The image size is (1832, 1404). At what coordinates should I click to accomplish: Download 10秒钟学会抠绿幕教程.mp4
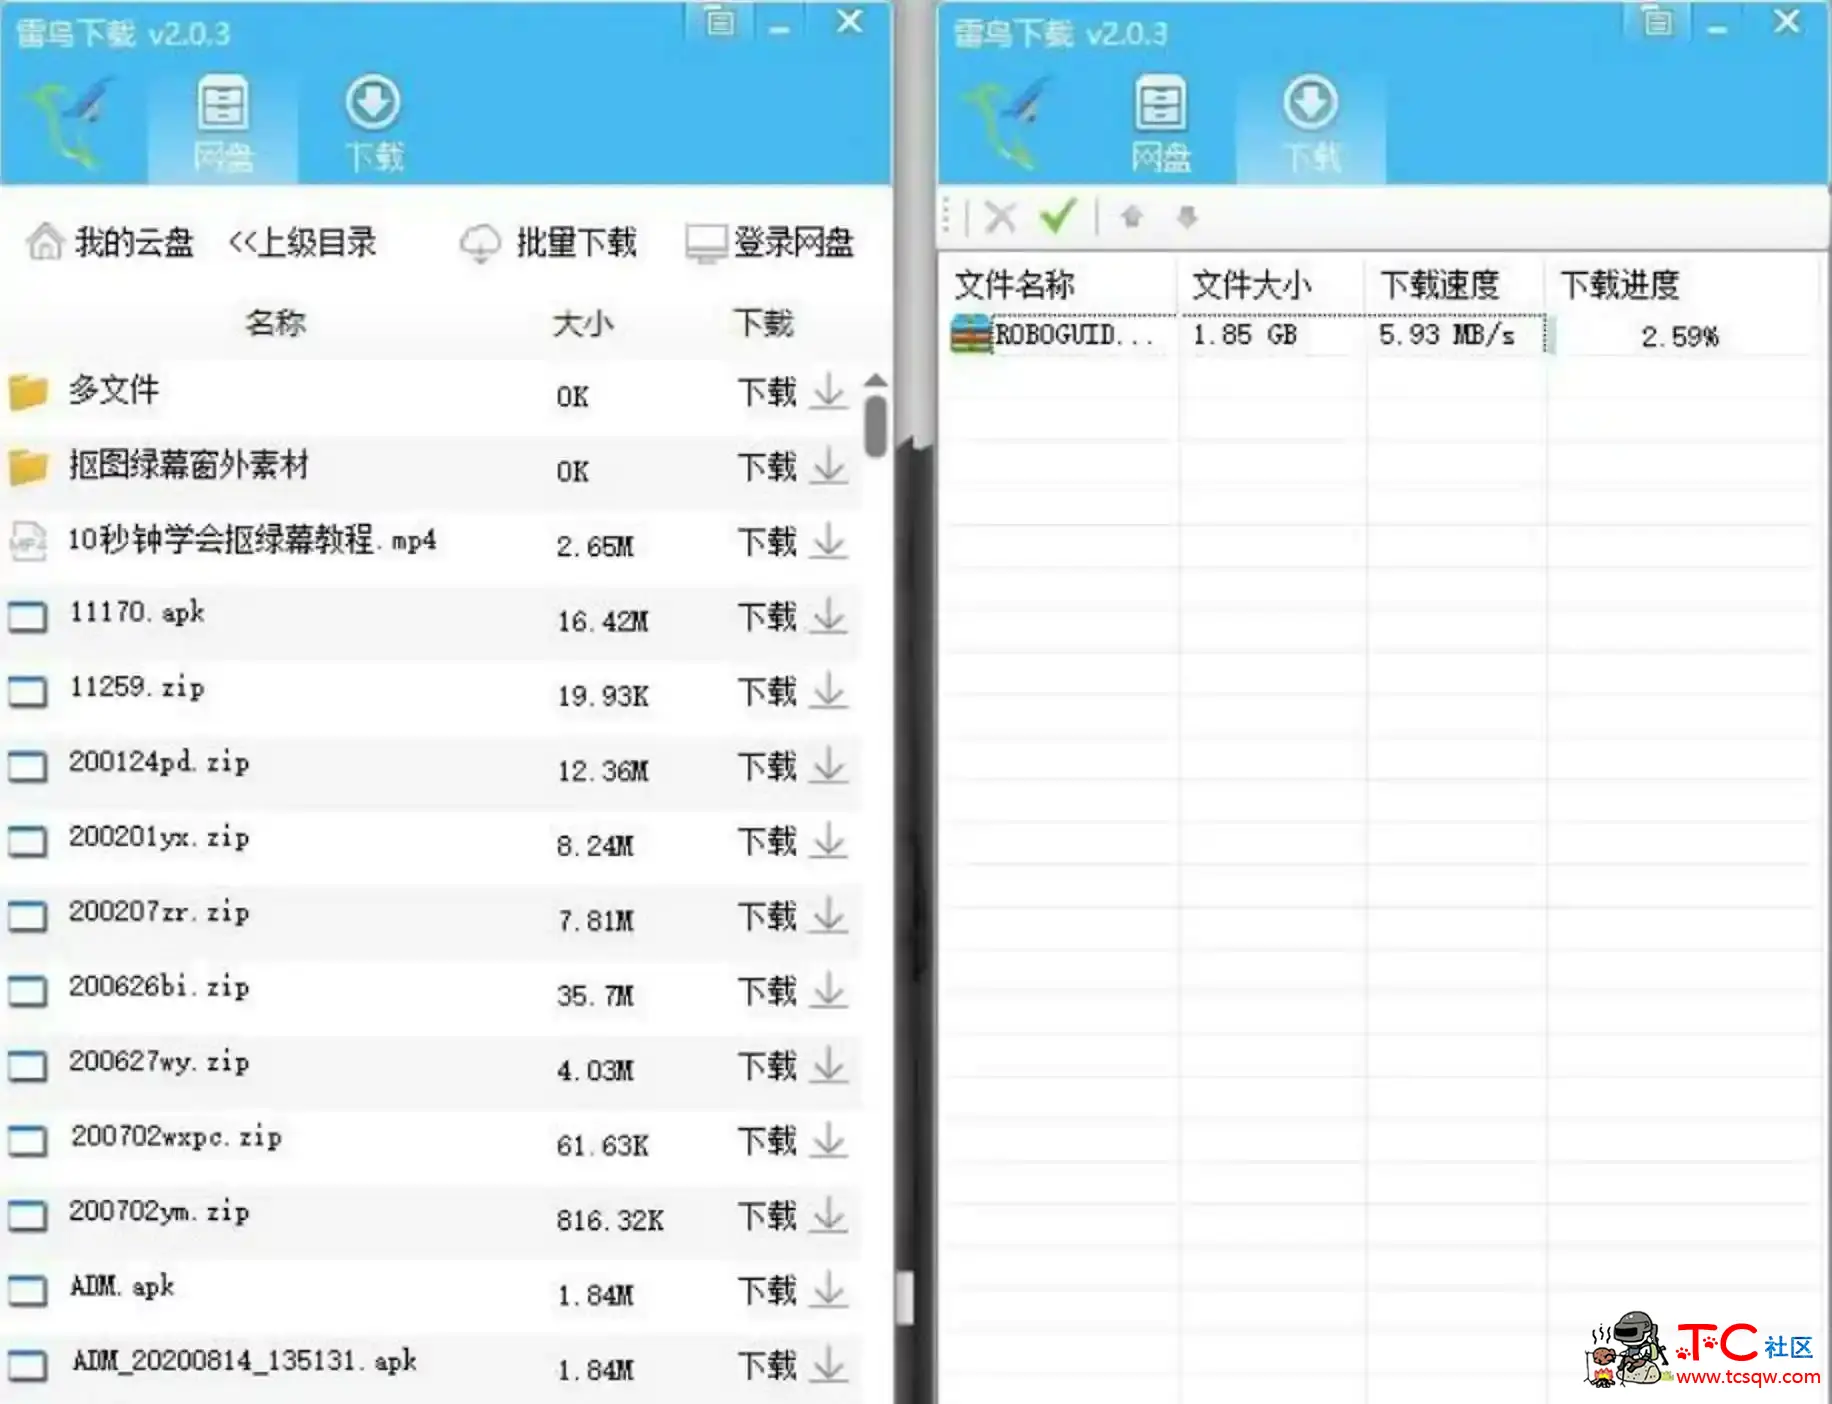[x=792, y=541]
